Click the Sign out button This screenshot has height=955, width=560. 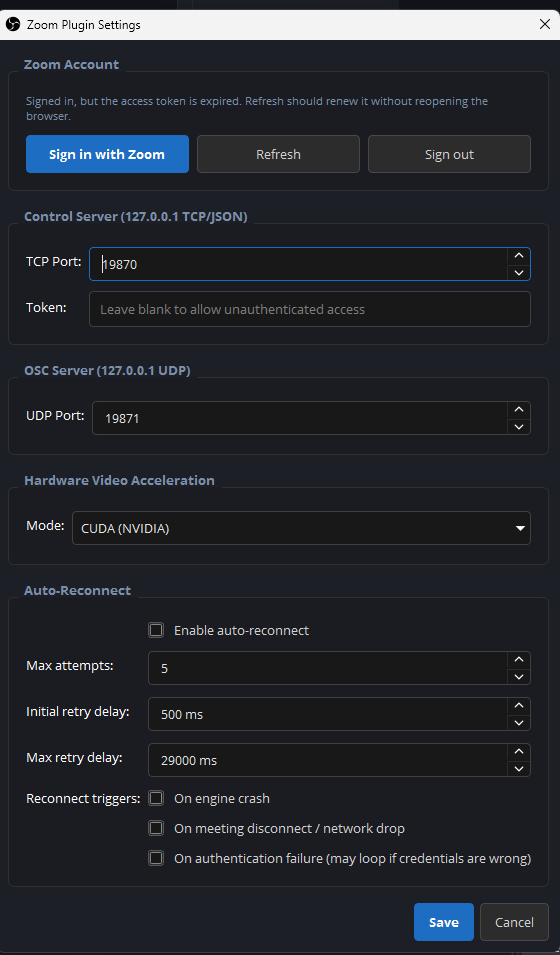tap(449, 154)
